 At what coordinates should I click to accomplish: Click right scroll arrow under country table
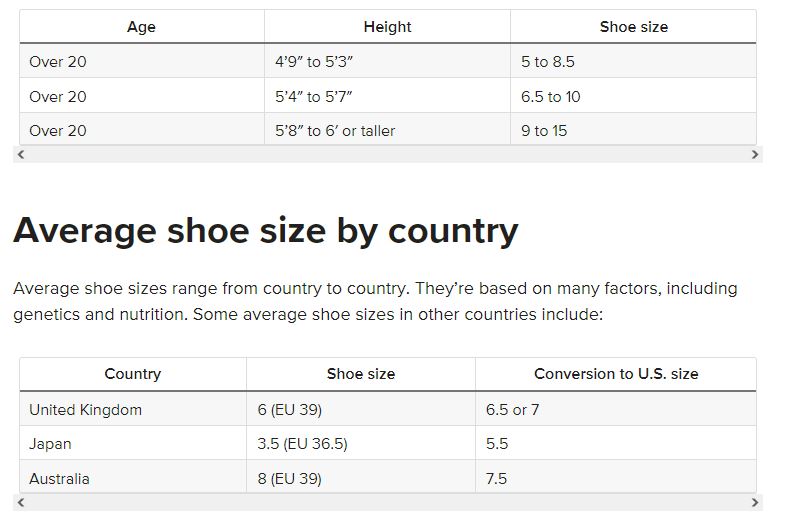click(x=755, y=503)
